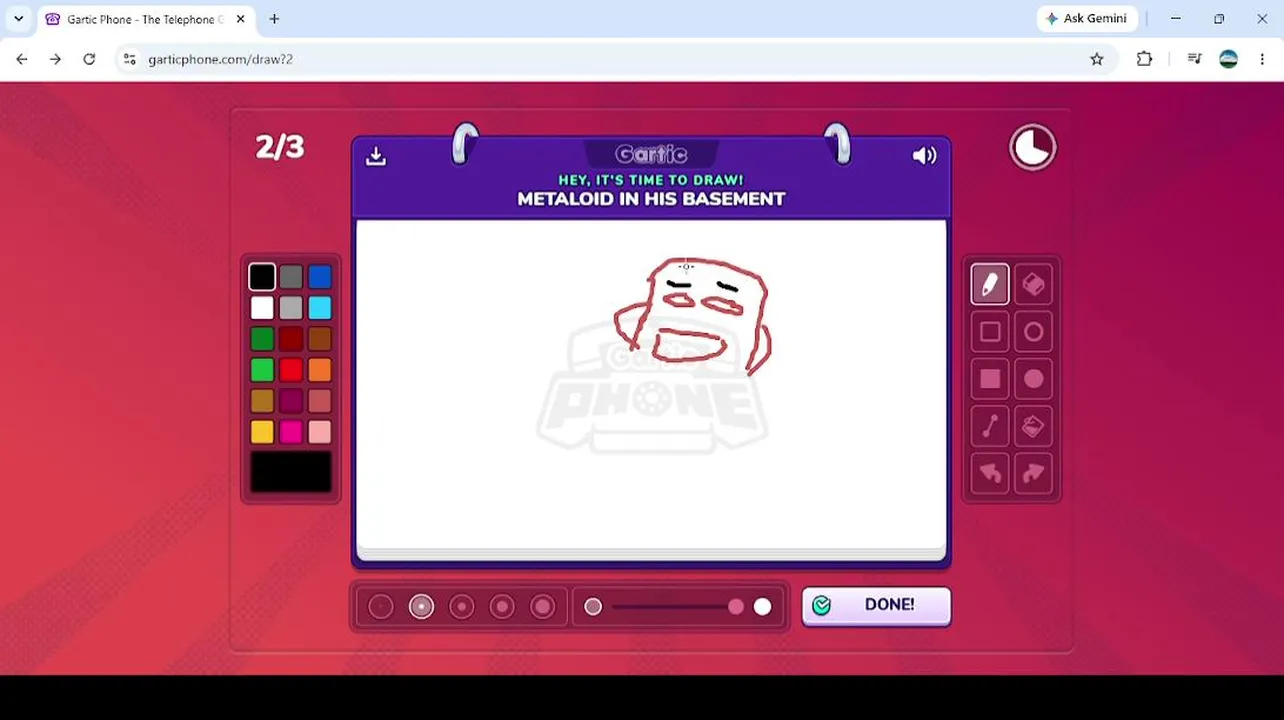Pick the yellow color swatch
Screen dimensions: 1284x720
tap(262, 432)
